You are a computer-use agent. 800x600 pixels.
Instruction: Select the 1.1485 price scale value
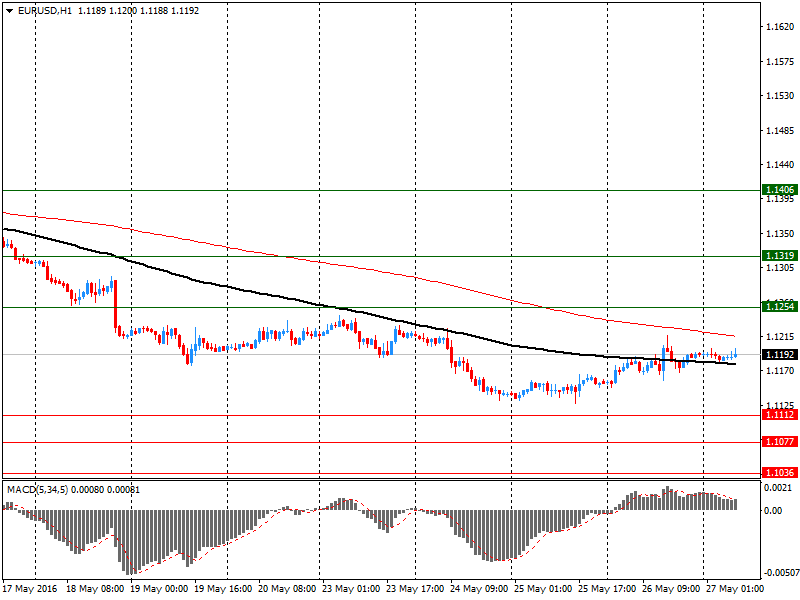(781, 131)
